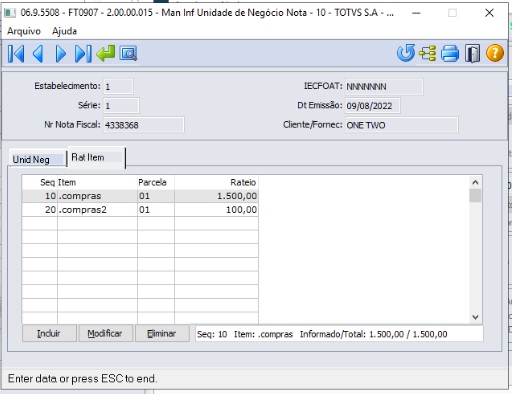The image size is (514, 394).
Task: Minimize the FT0907 window
Action: [x=416, y=13]
